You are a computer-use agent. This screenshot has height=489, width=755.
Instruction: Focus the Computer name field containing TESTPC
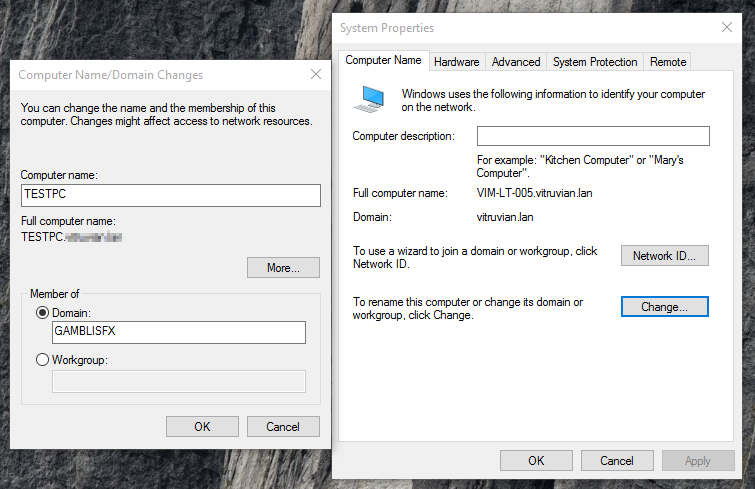pos(170,195)
